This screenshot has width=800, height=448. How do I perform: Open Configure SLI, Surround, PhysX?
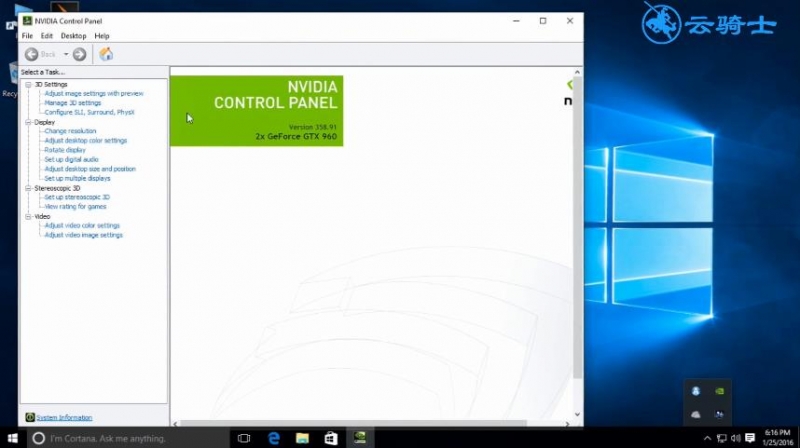point(89,112)
